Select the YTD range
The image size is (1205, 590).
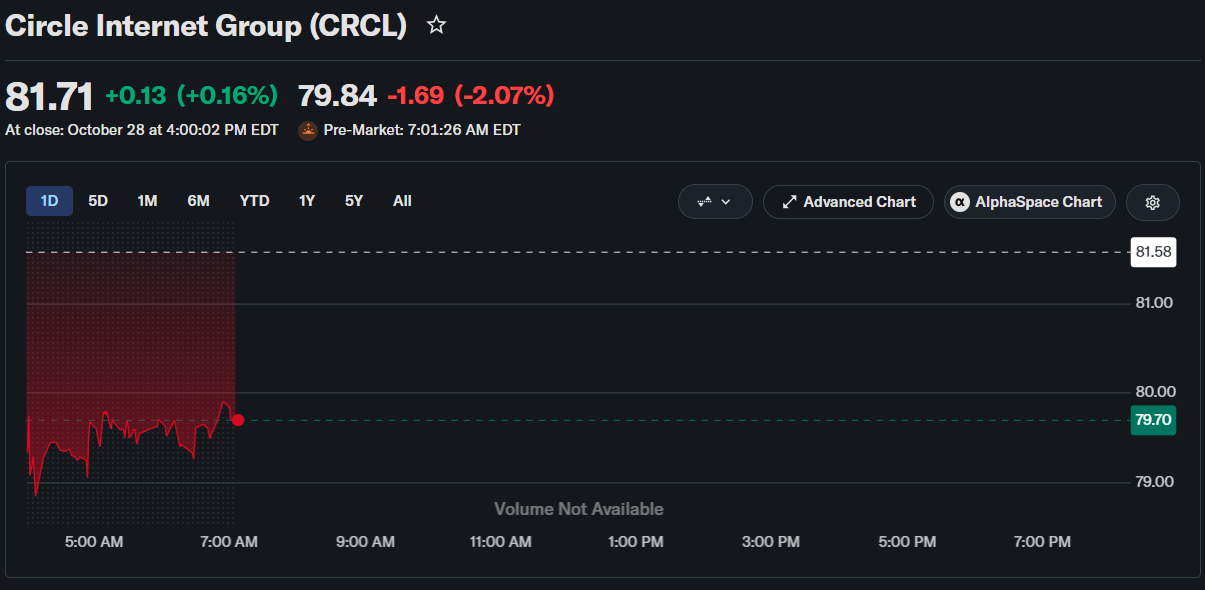pyautogui.click(x=254, y=201)
